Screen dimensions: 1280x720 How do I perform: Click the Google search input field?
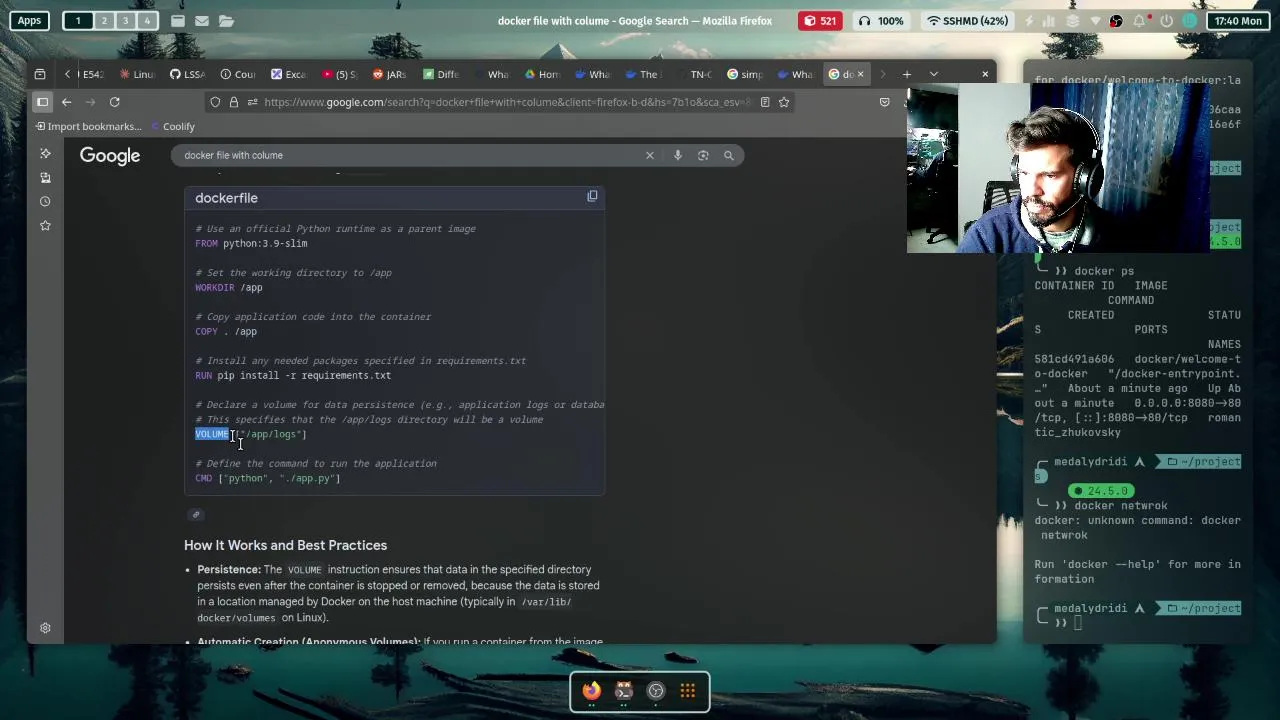410,155
